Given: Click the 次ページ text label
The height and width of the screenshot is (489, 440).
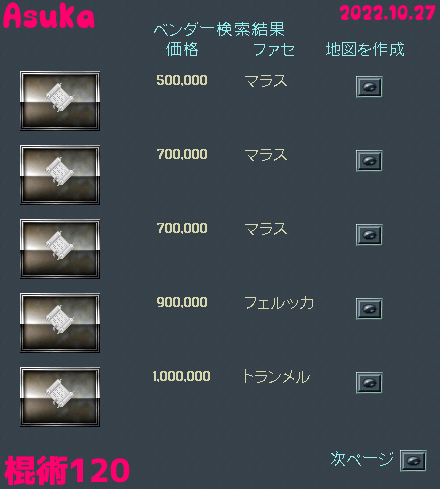Looking at the screenshot, I should click(x=362, y=459).
